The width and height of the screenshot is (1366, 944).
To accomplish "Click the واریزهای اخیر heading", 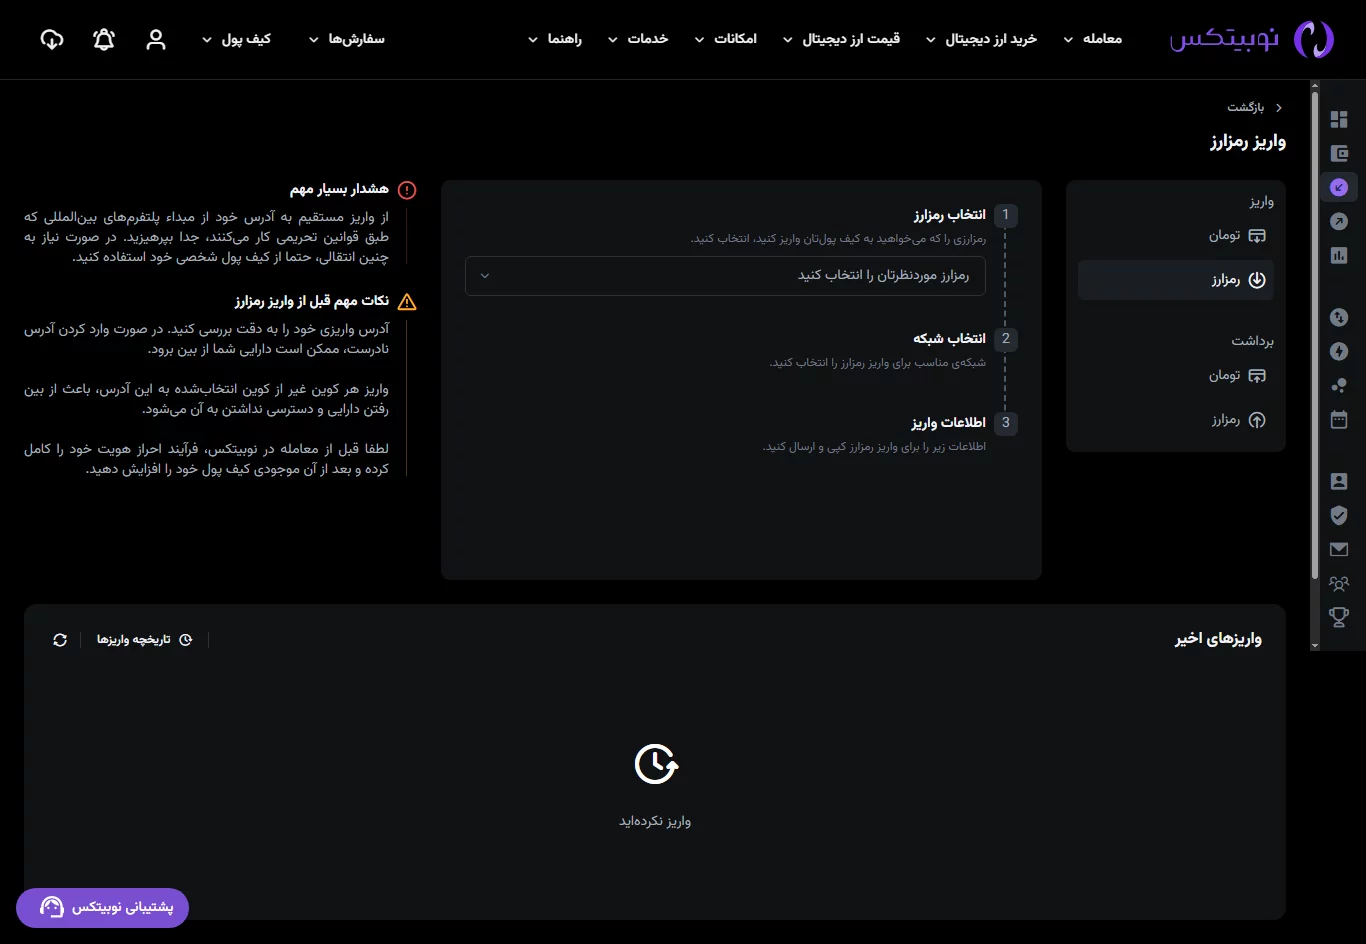I will [x=1218, y=639].
